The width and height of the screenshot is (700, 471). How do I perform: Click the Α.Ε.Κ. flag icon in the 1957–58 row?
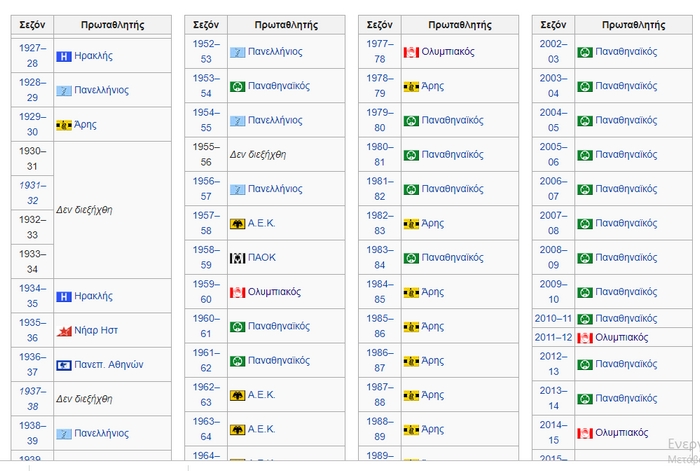click(238, 224)
